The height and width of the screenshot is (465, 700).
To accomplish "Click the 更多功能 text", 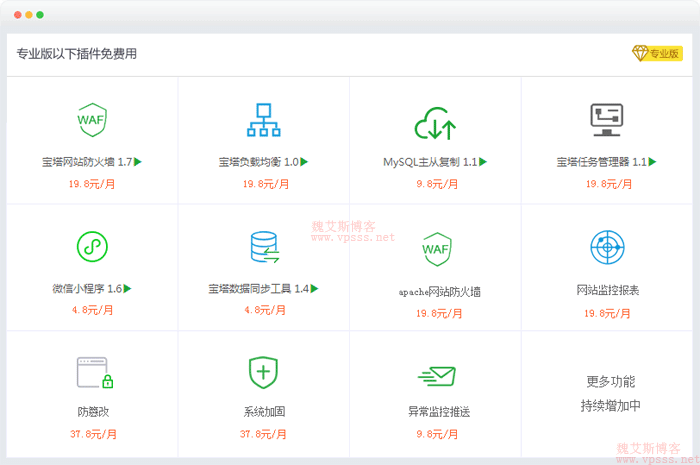I will tap(610, 382).
